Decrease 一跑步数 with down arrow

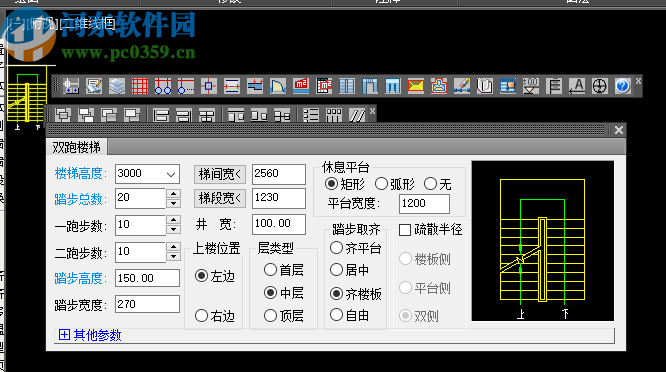click(173, 230)
